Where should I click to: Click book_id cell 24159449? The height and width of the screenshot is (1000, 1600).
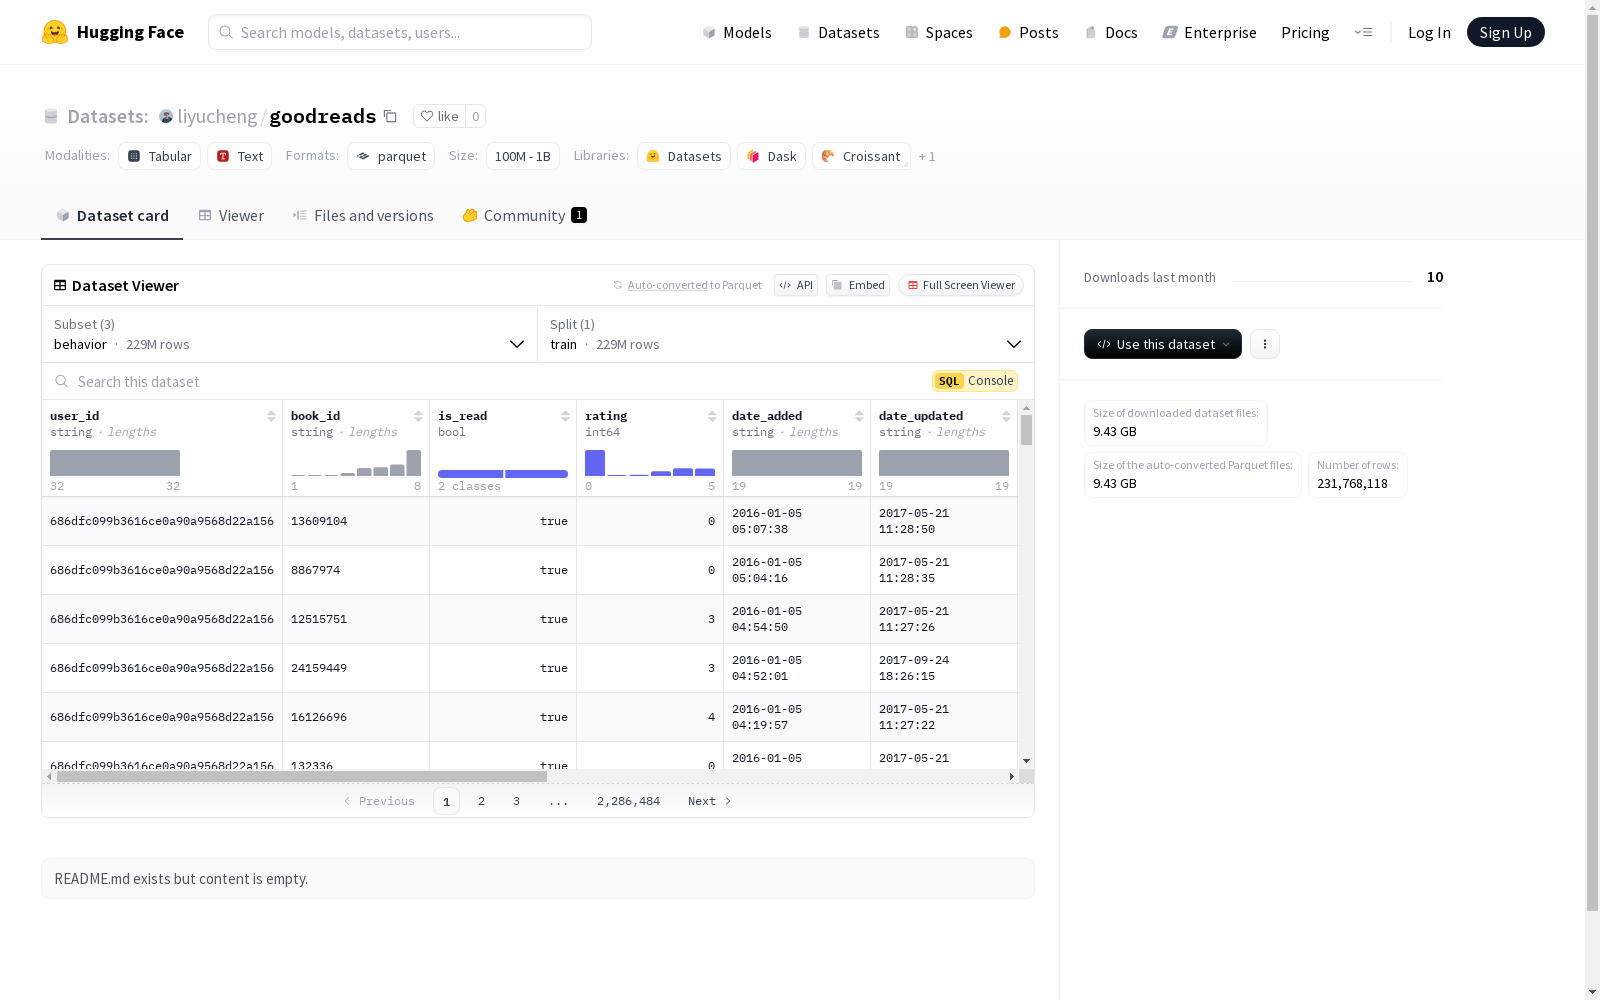click(319, 668)
